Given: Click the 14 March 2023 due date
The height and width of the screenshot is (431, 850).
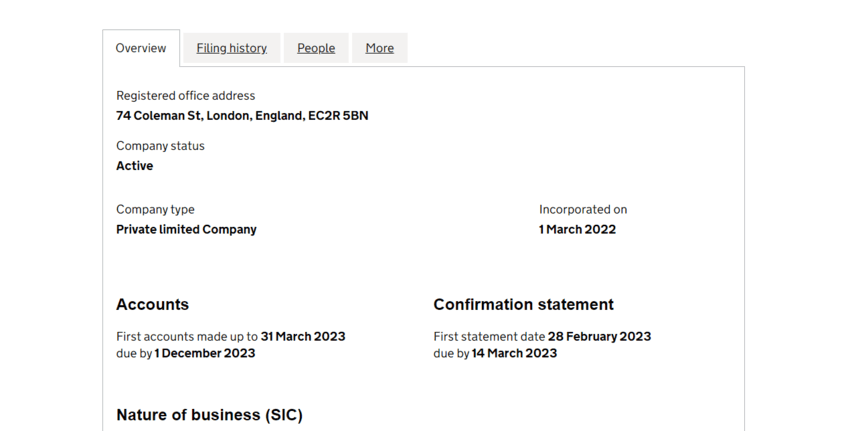Looking at the screenshot, I should 514,353.
